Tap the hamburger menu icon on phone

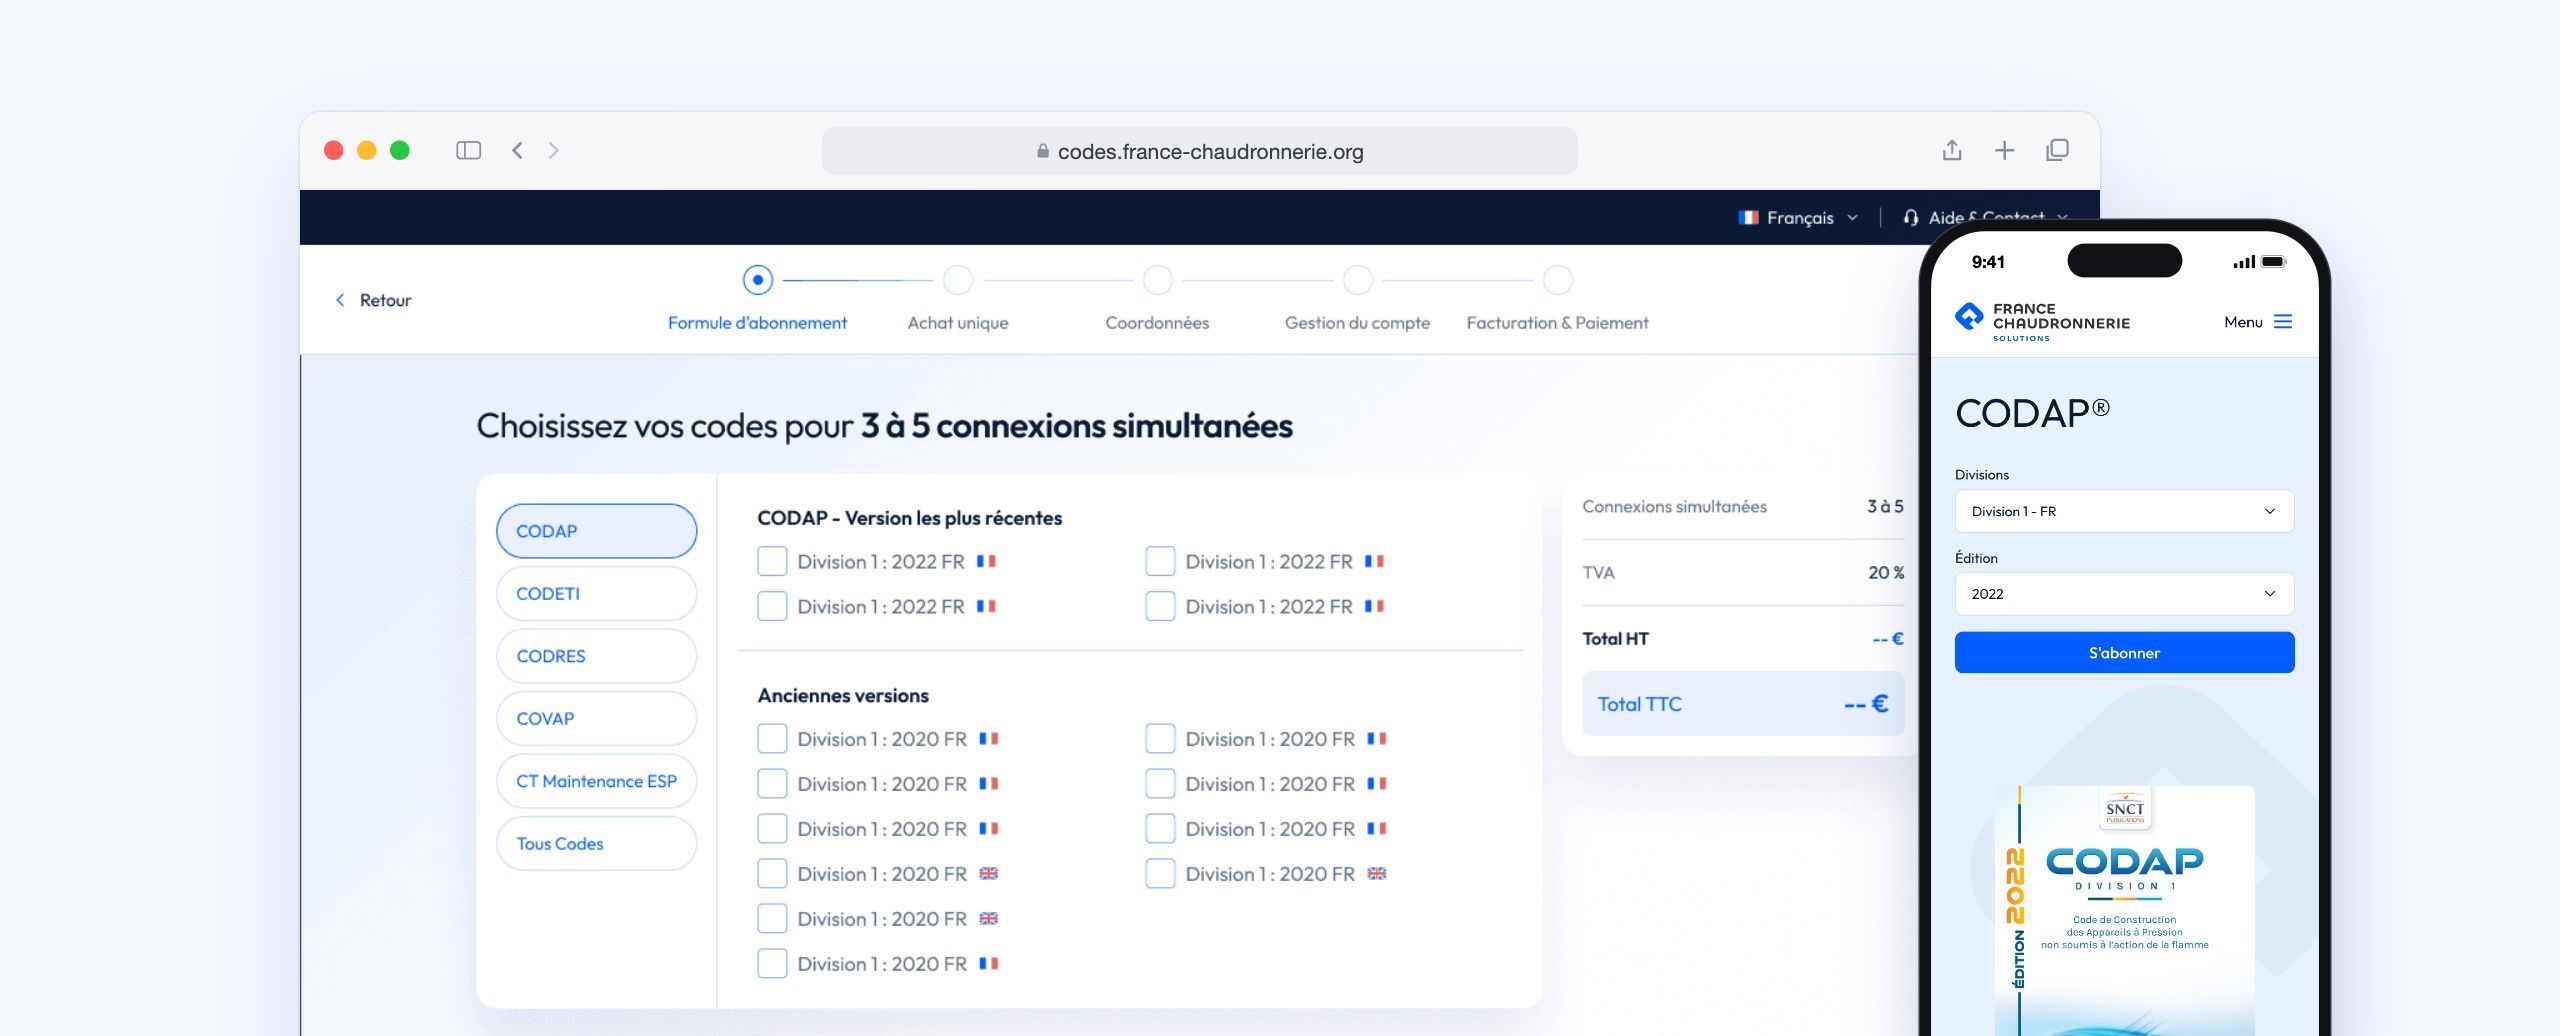tap(2283, 321)
